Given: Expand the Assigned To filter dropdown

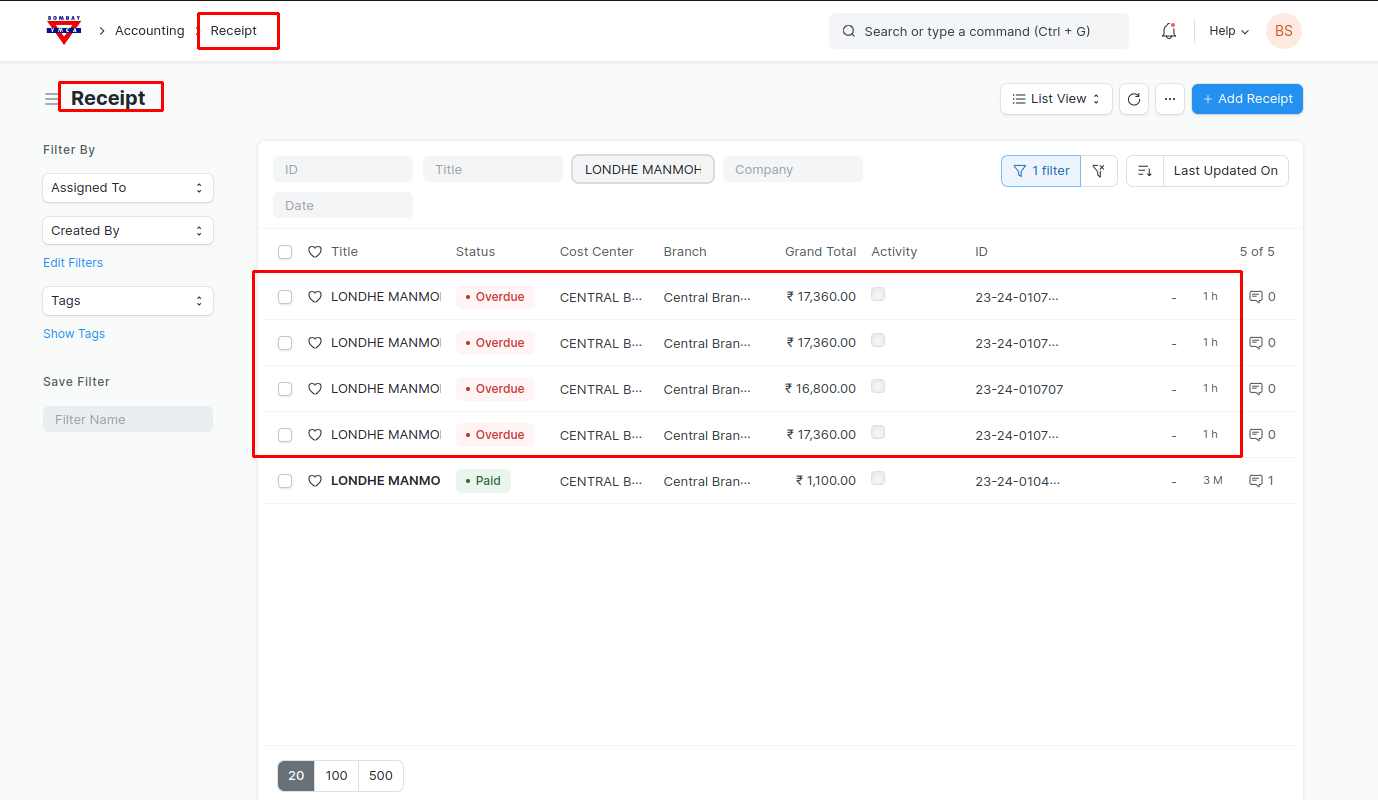Looking at the screenshot, I should click(x=127, y=188).
